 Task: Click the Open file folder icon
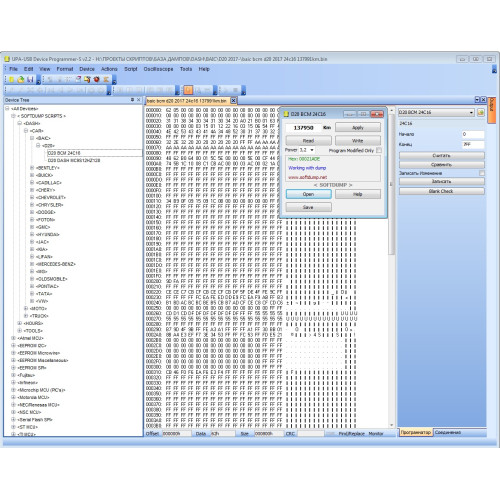21,79
